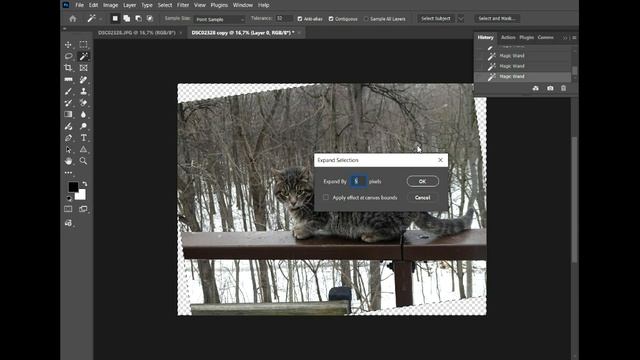Select the Type tool
Image resolution: width=640 pixels, height=360 pixels.
point(83,138)
